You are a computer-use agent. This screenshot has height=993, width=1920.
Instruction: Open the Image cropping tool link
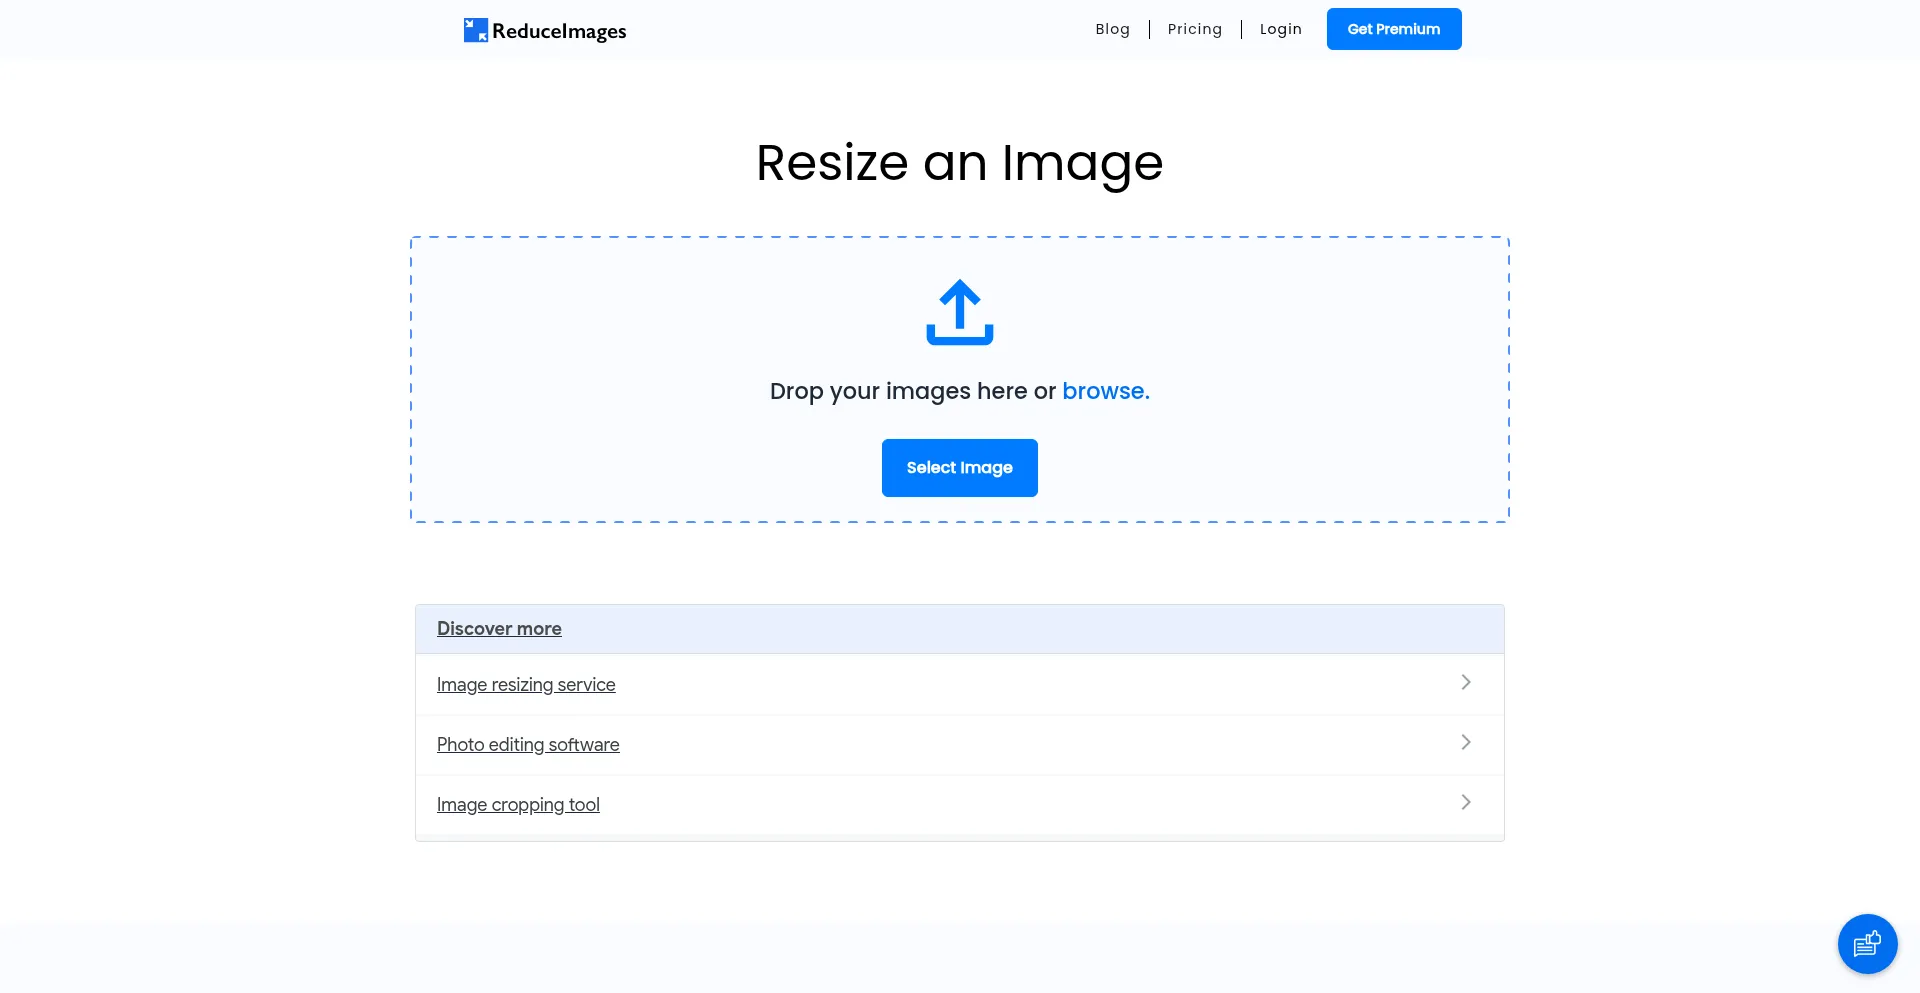click(518, 805)
